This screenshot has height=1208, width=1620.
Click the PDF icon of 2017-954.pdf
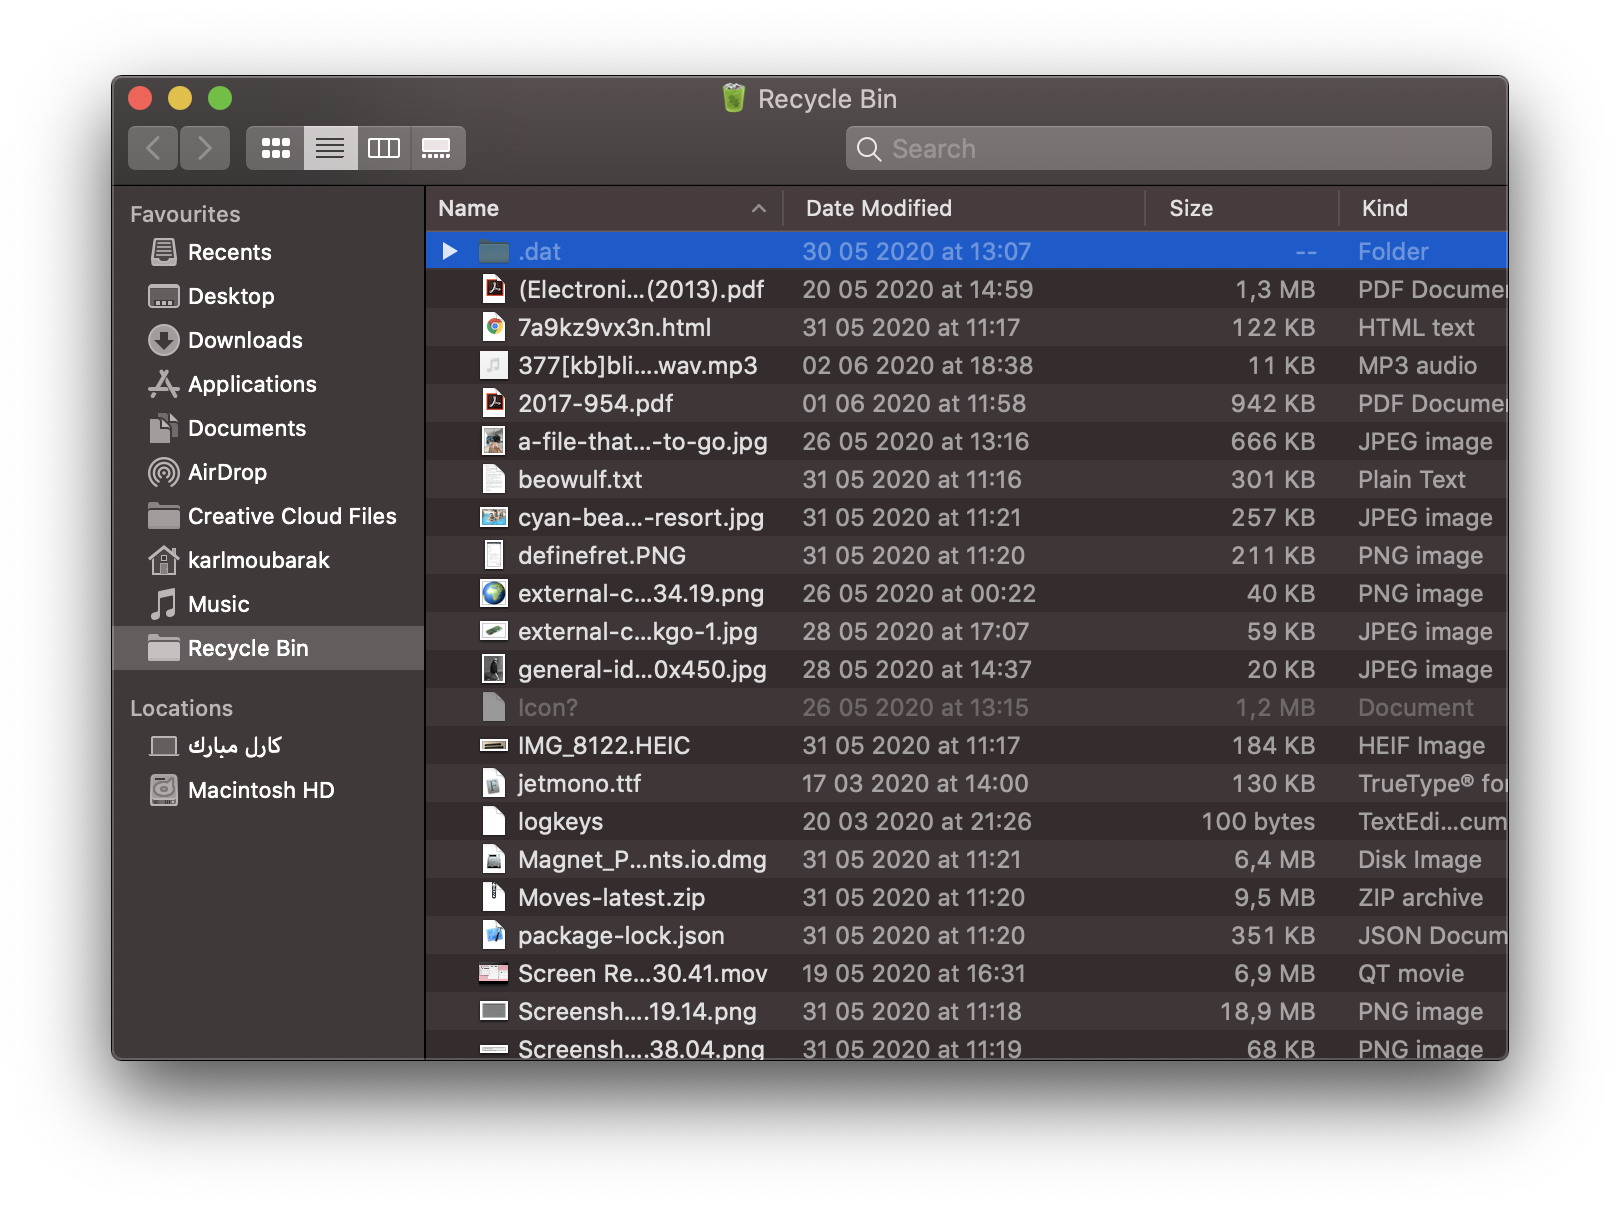click(x=494, y=403)
